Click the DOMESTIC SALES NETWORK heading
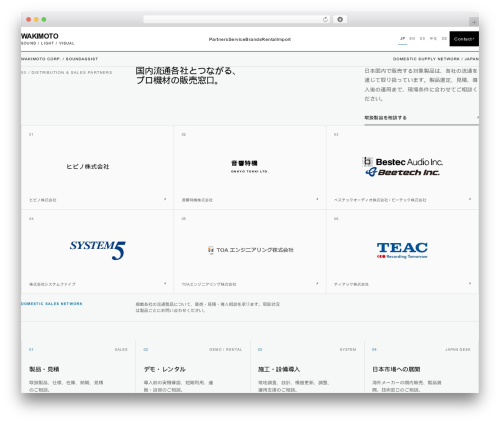Viewport: 500px width, 423px height. tap(52, 304)
